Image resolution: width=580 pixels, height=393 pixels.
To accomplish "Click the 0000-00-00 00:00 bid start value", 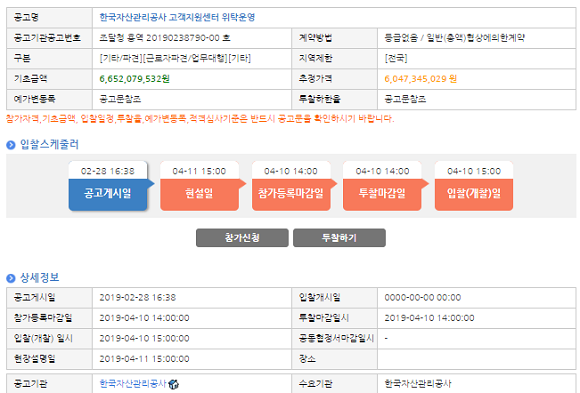I will pos(423,298).
